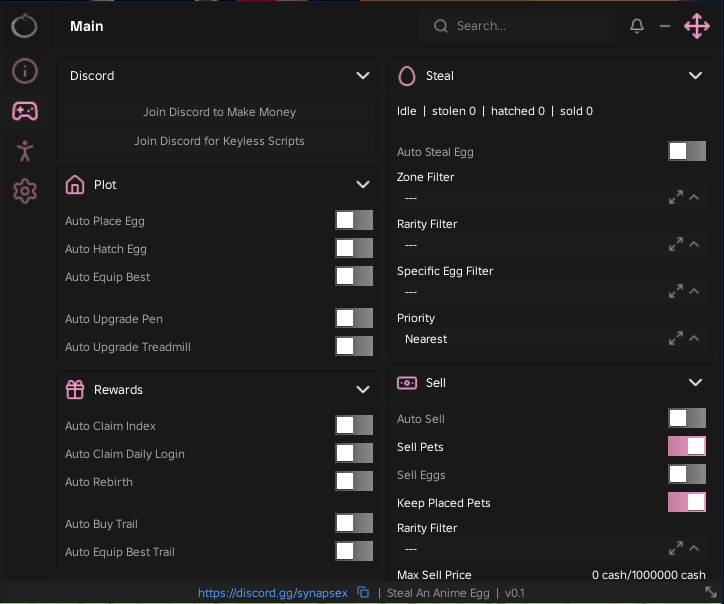Enable Auto Equip Best Trail
The image size is (724, 604).
tap(354, 551)
